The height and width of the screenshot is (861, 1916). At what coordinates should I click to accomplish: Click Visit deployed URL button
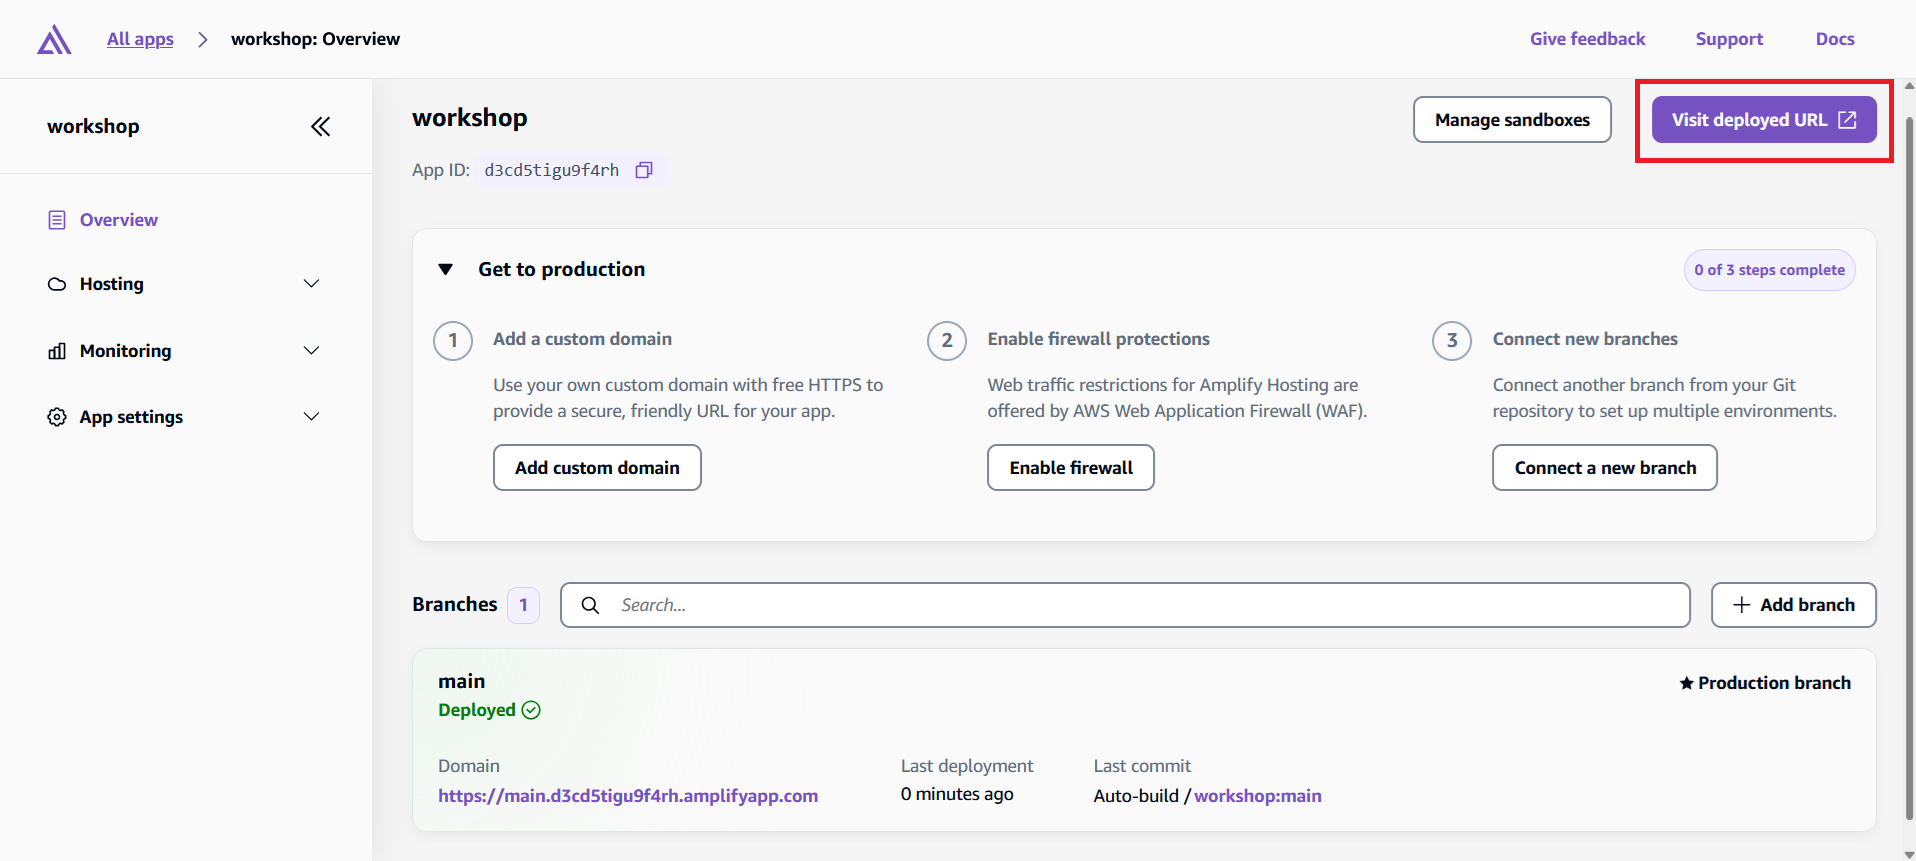point(1764,120)
